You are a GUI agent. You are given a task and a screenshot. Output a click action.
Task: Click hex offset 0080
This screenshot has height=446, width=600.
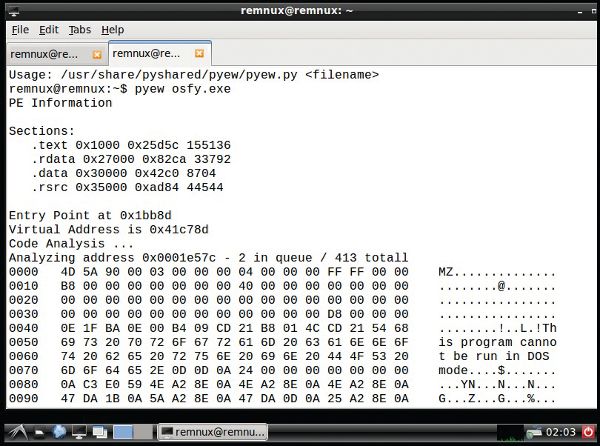click(24, 384)
